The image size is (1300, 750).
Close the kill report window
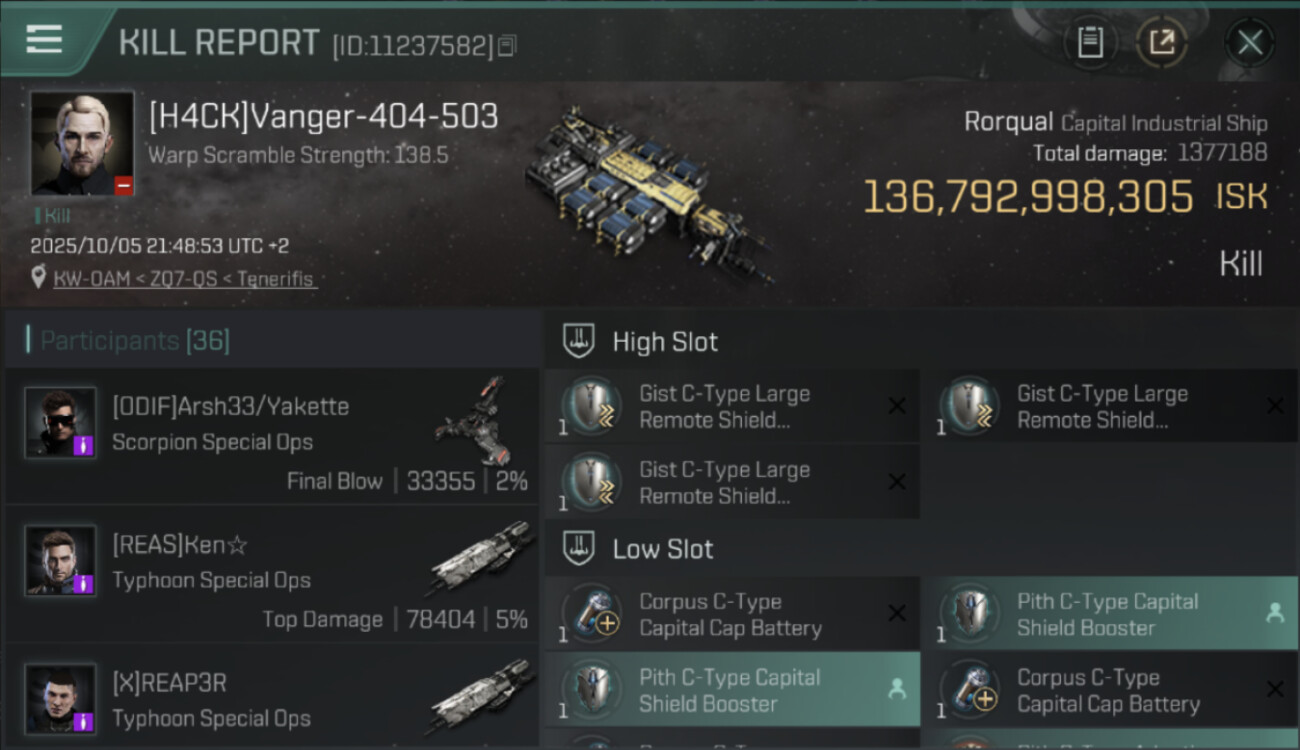1250,42
